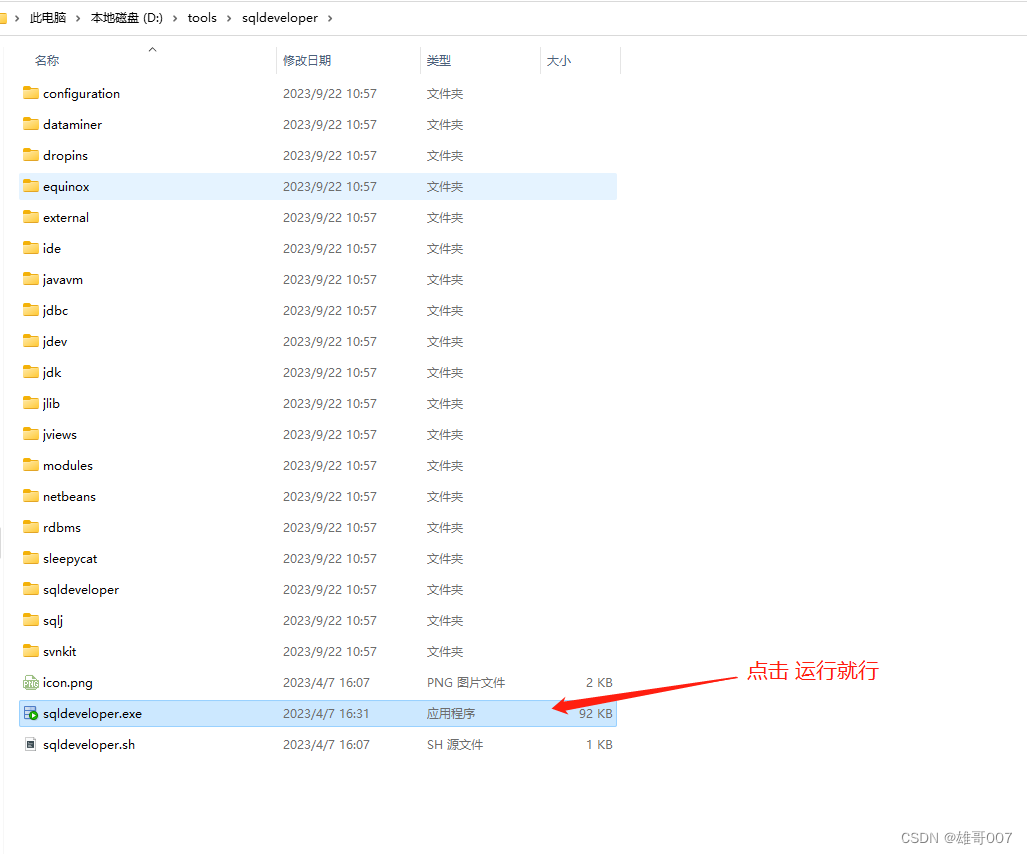The width and height of the screenshot is (1027, 854).
Task: Sort files by 大小 column header
Action: pyautogui.click(x=559, y=60)
